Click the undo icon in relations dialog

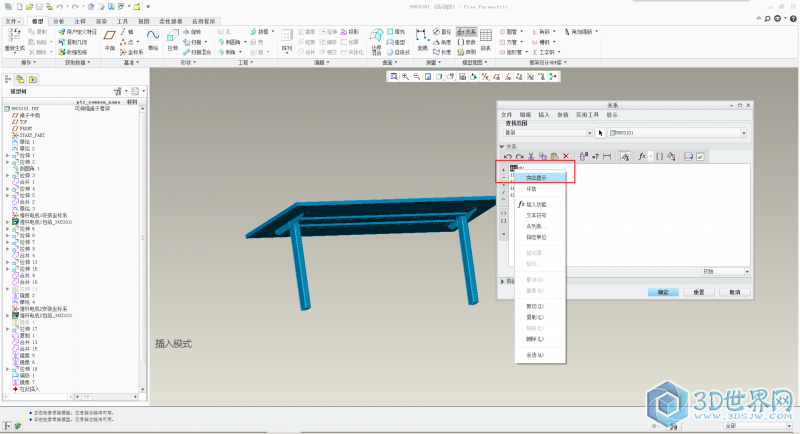(508, 156)
